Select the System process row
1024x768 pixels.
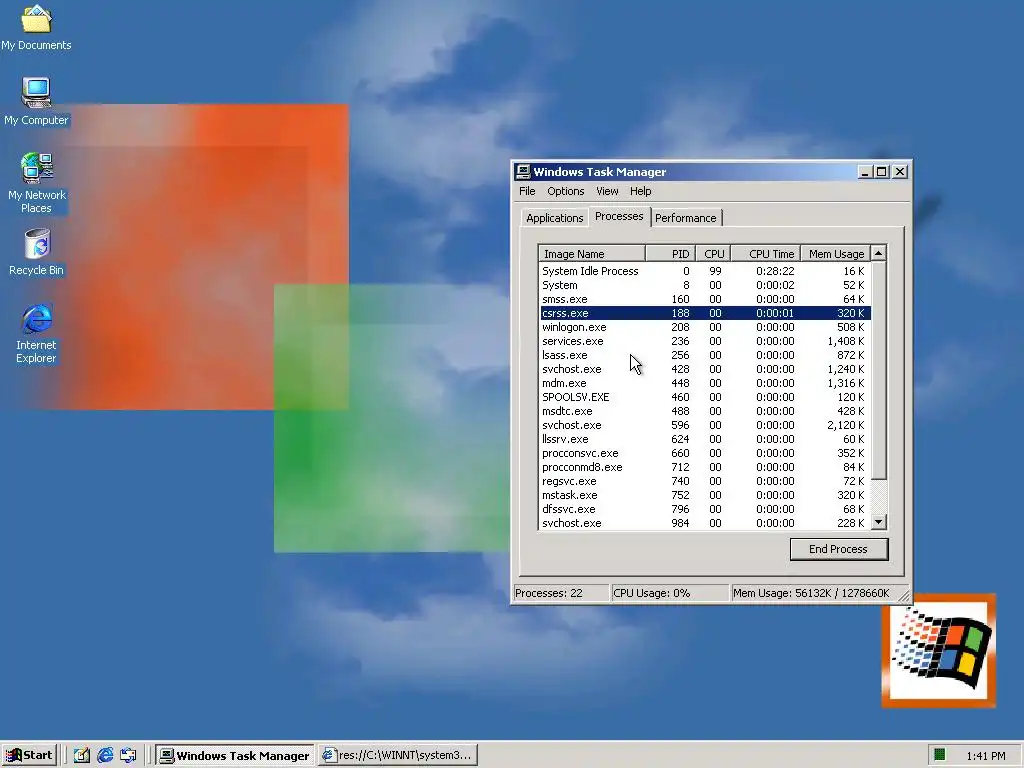coord(705,285)
